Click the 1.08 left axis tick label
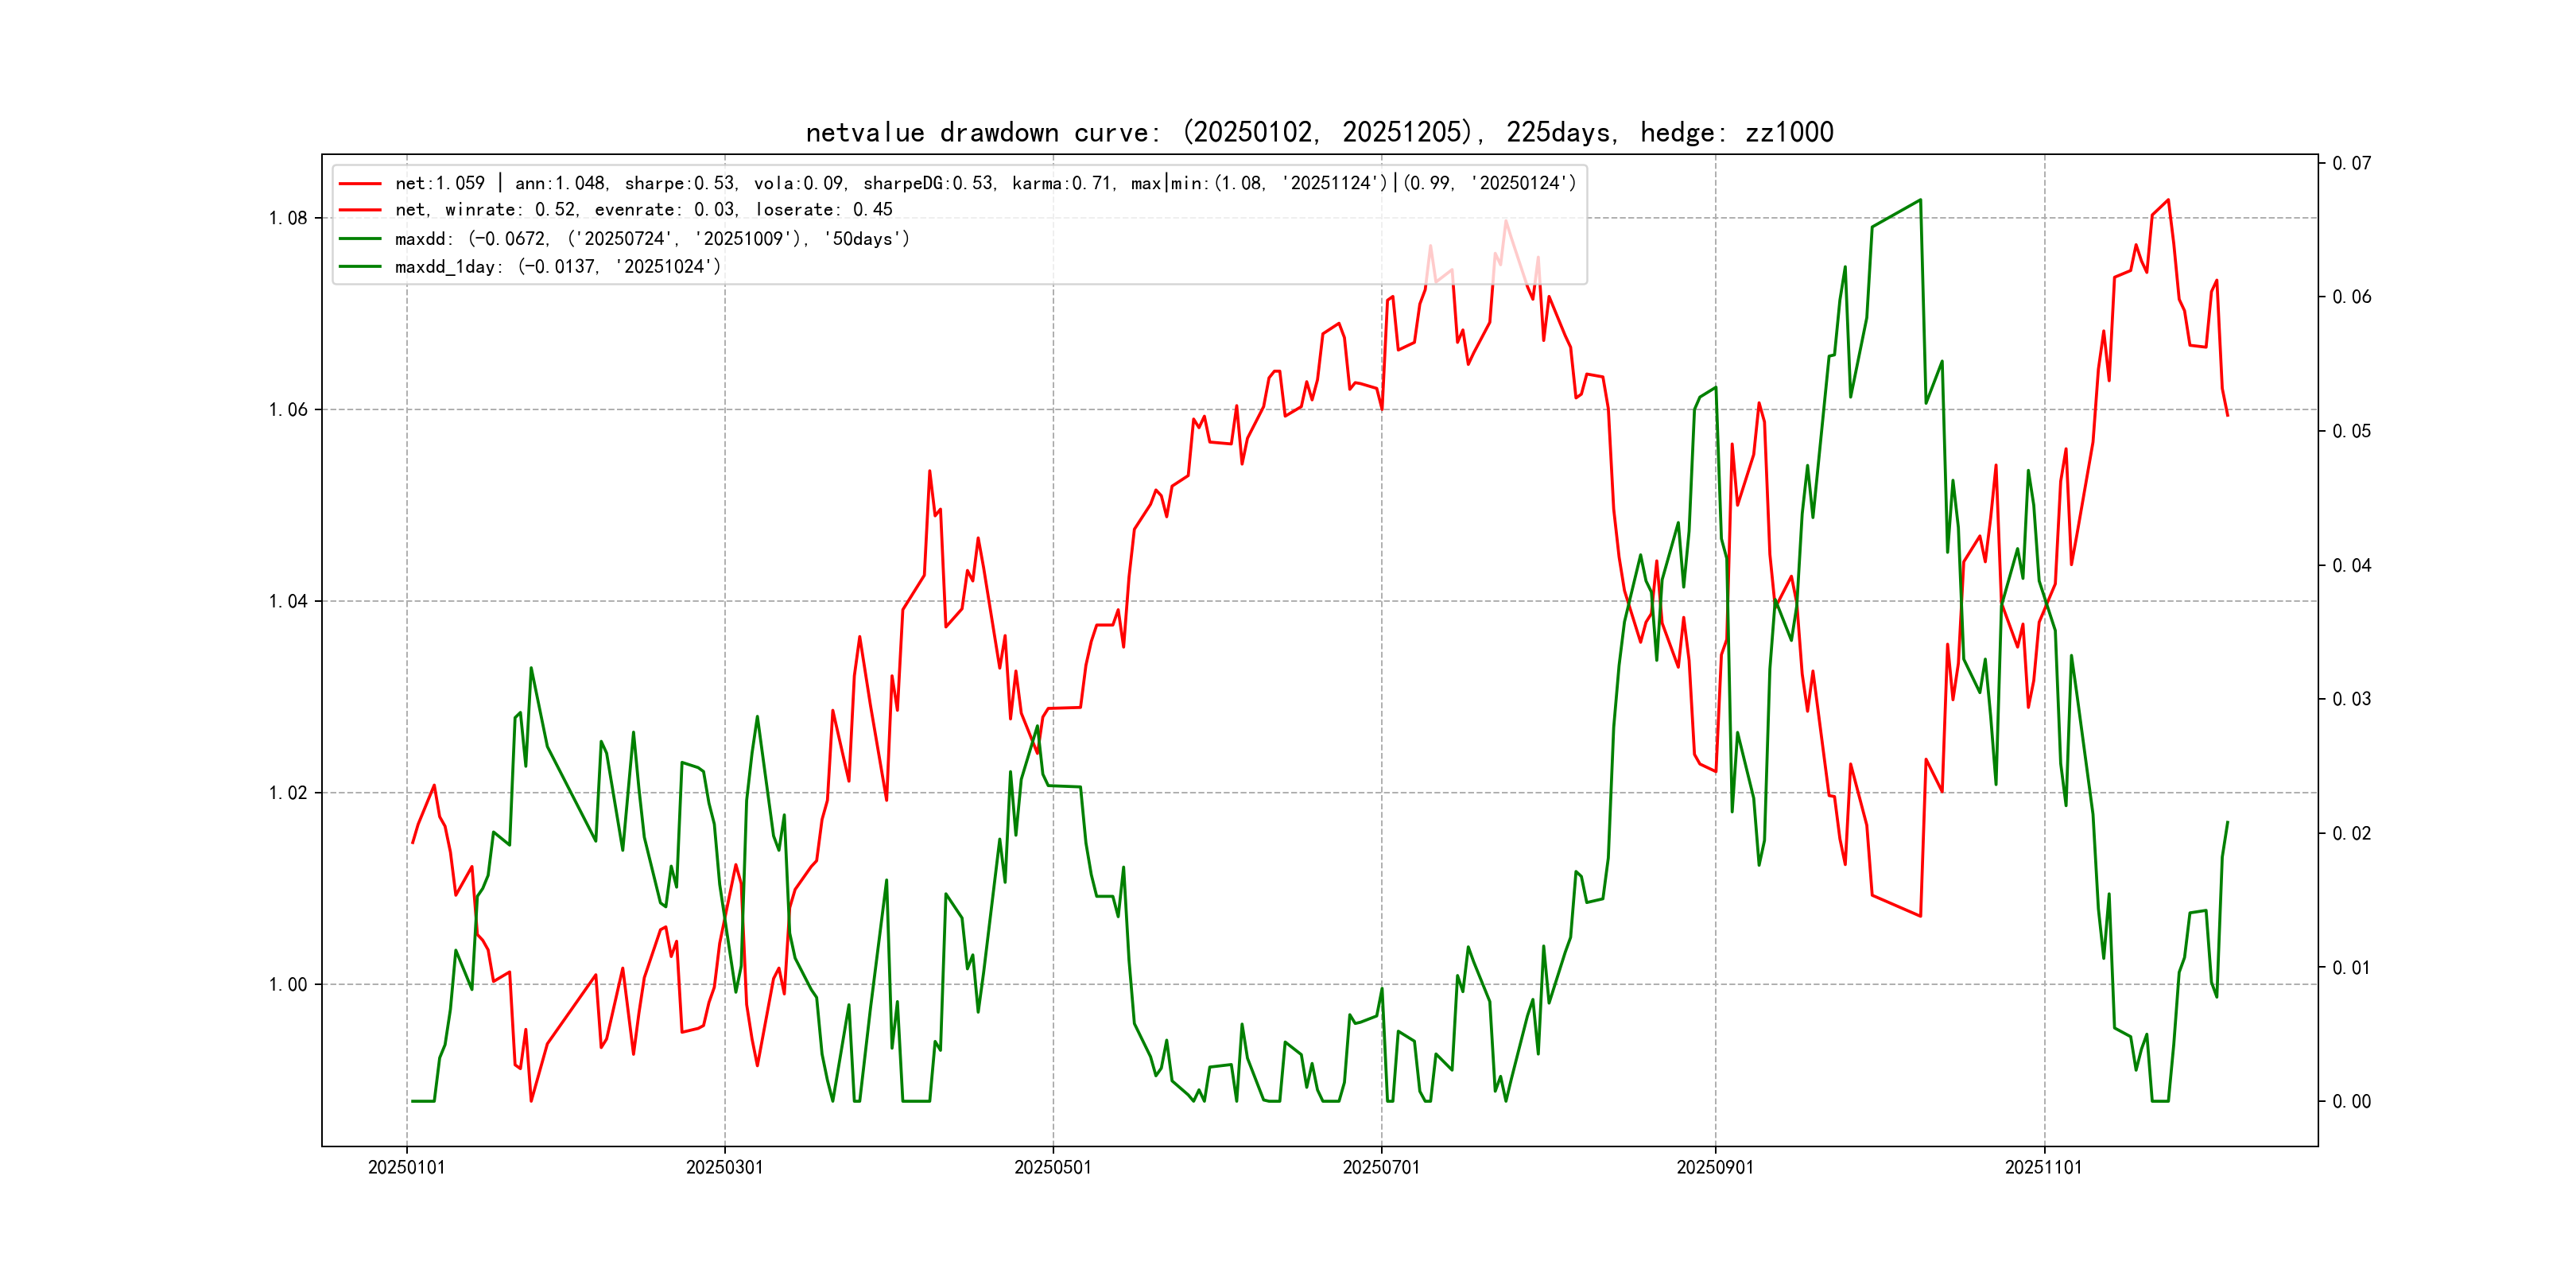The image size is (2576, 1288). coord(288,219)
